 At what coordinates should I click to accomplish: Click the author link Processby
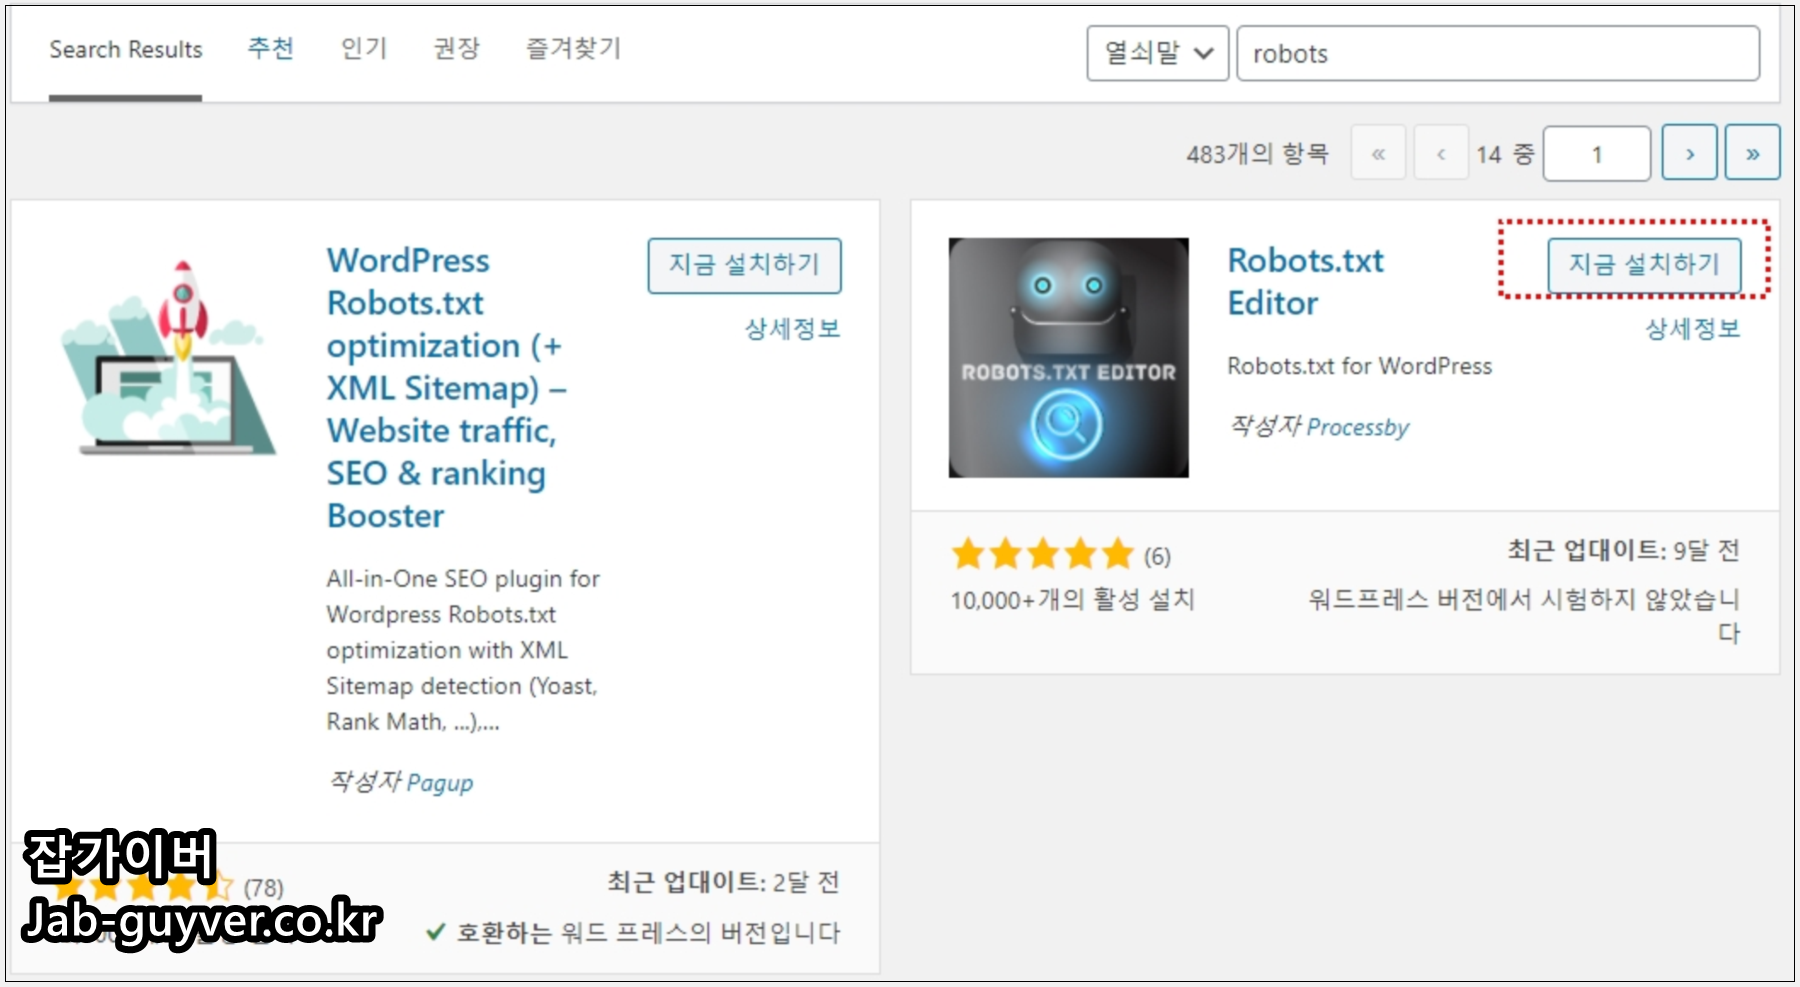click(1359, 427)
